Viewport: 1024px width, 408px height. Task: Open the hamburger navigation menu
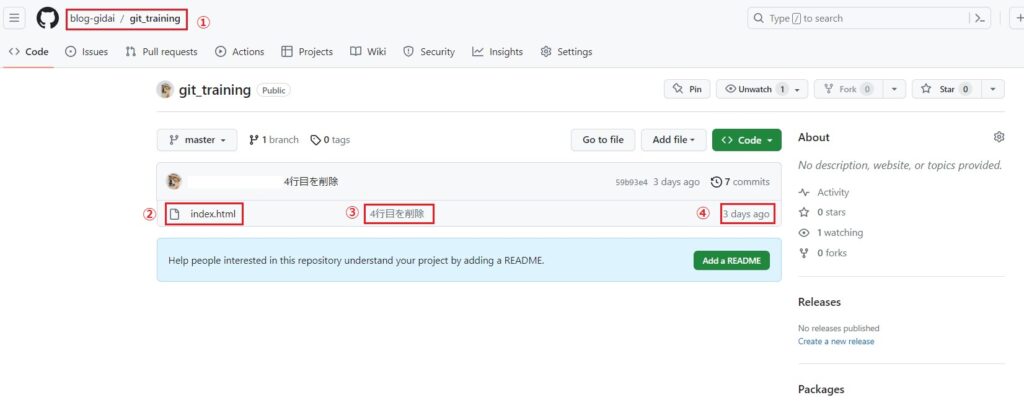pyautogui.click(x=15, y=19)
